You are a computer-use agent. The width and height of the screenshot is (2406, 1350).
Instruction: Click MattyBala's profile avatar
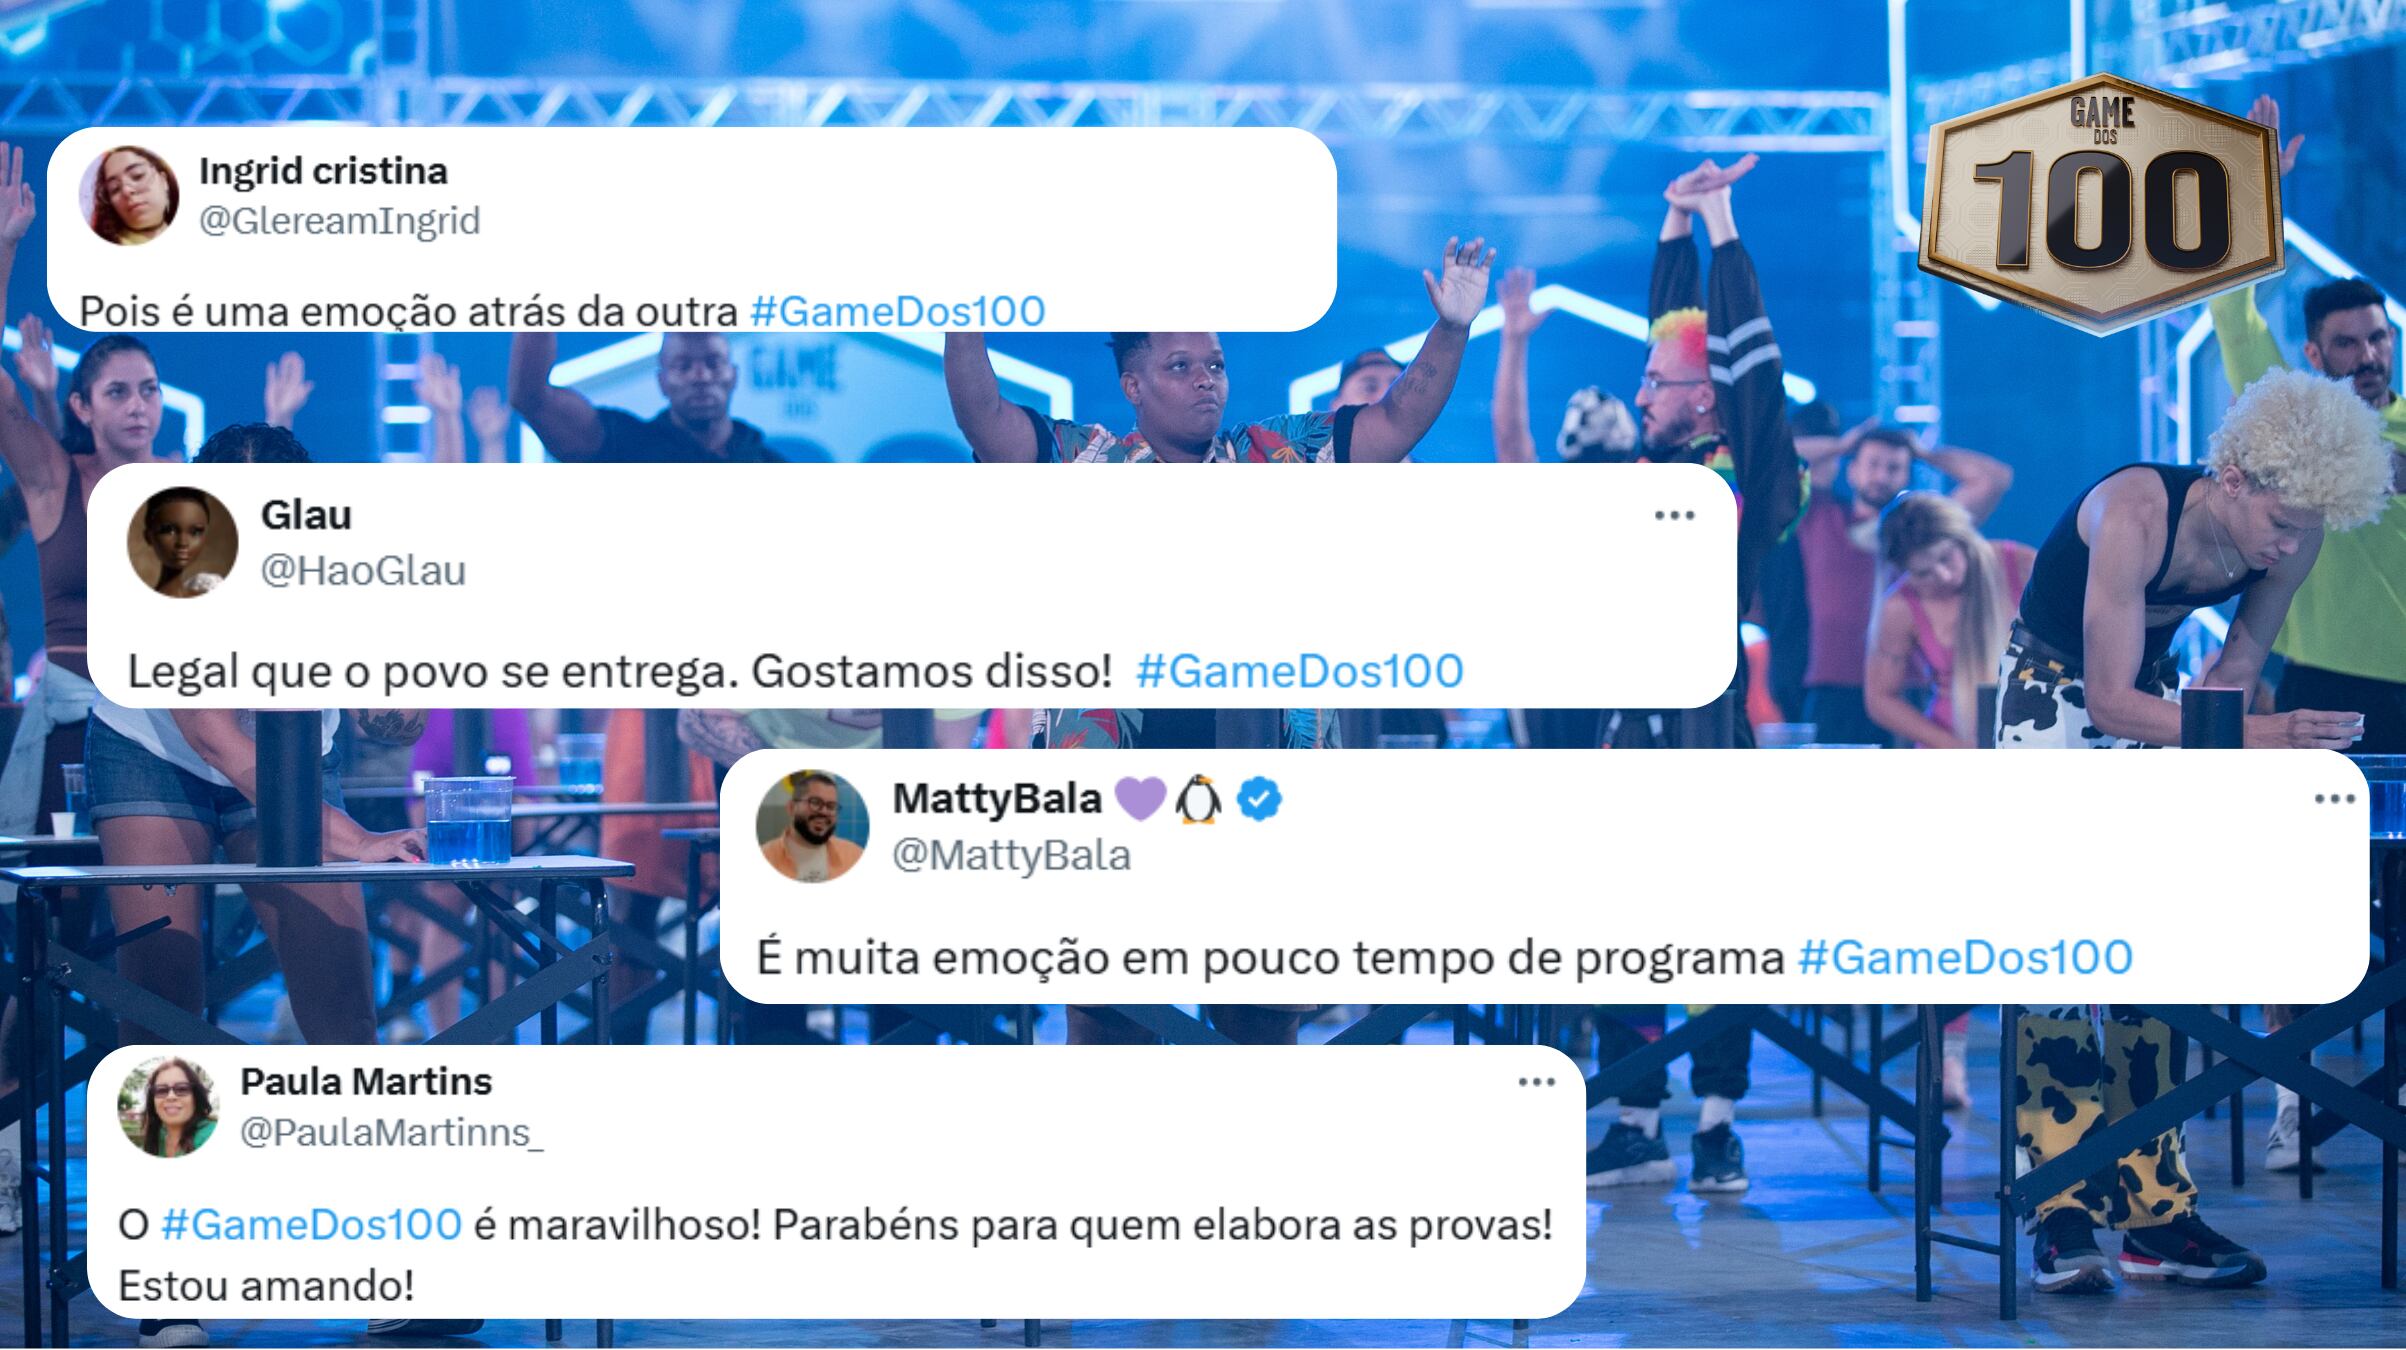point(812,826)
